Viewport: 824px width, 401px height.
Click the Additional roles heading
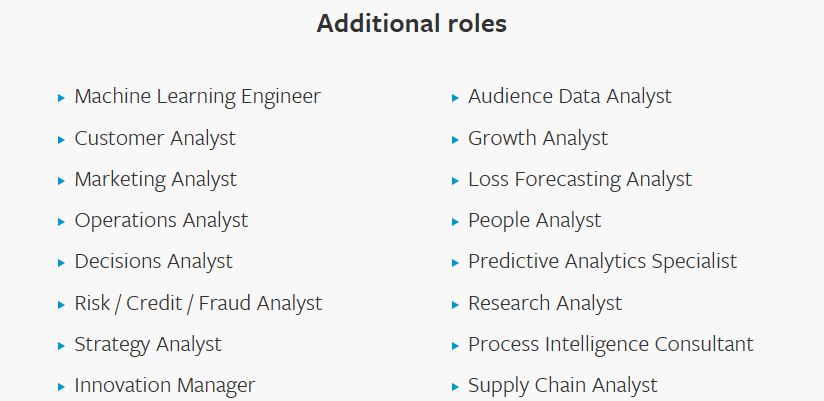point(411,24)
